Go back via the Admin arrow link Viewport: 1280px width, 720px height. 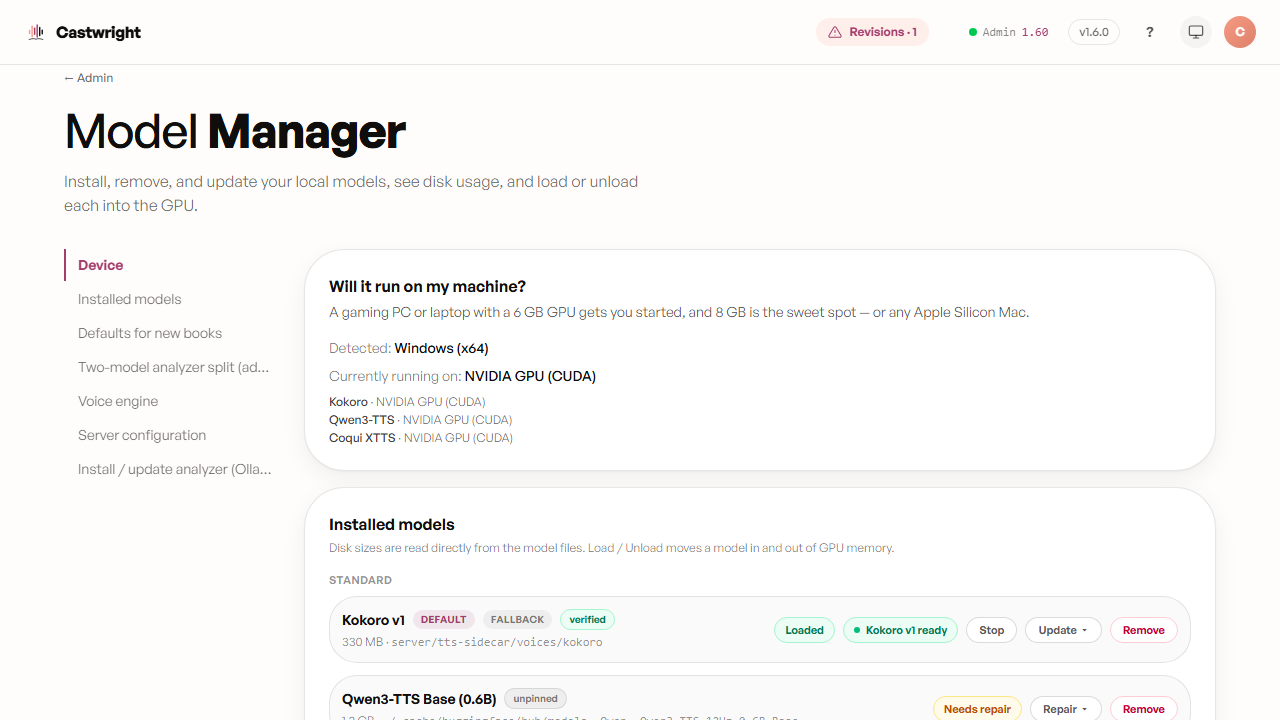click(x=89, y=78)
